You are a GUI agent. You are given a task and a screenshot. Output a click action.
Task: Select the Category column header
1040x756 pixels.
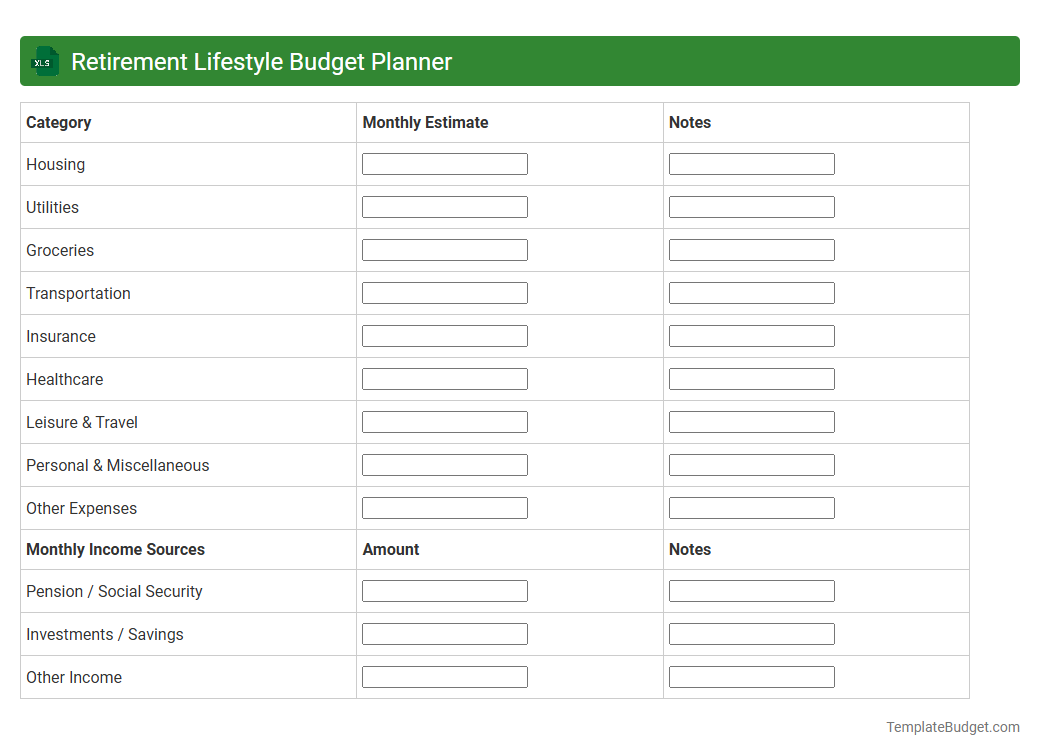coord(58,122)
